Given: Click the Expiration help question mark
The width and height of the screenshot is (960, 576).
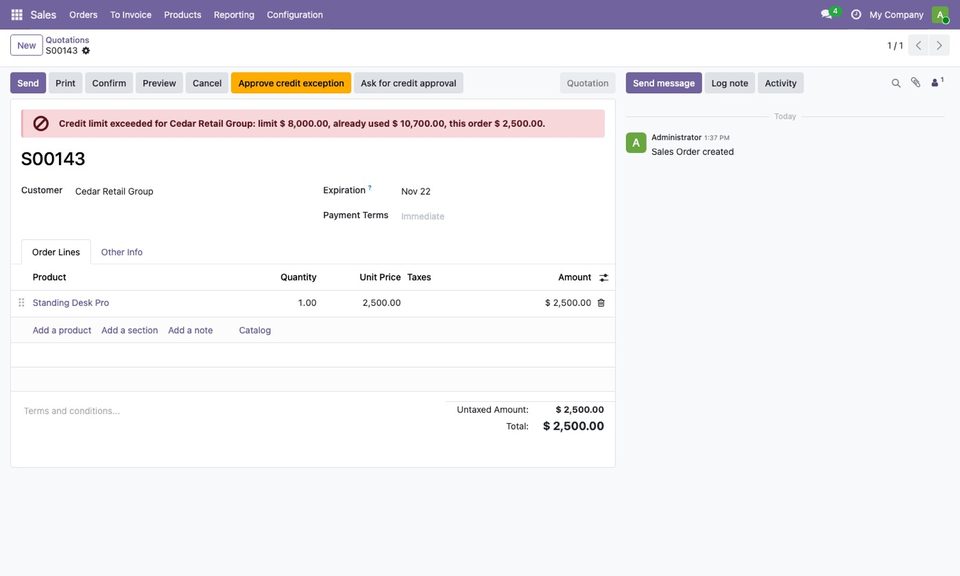Looking at the screenshot, I should [370, 188].
